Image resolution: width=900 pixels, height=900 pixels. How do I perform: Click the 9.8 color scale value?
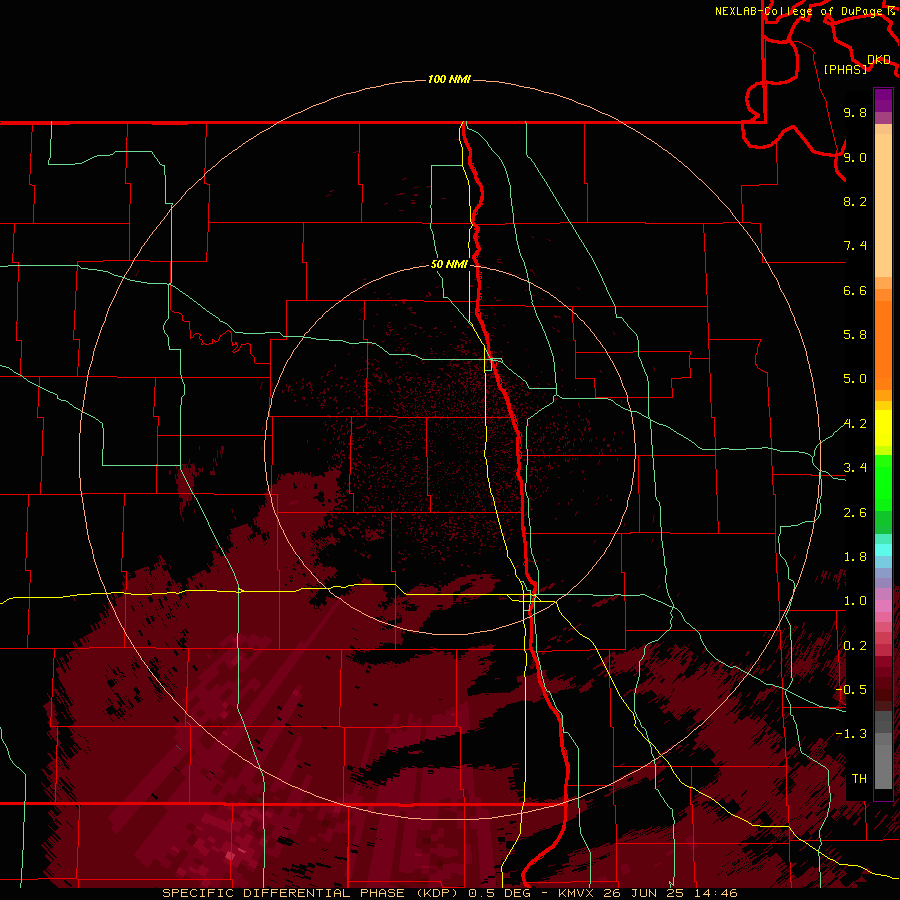tap(855, 112)
